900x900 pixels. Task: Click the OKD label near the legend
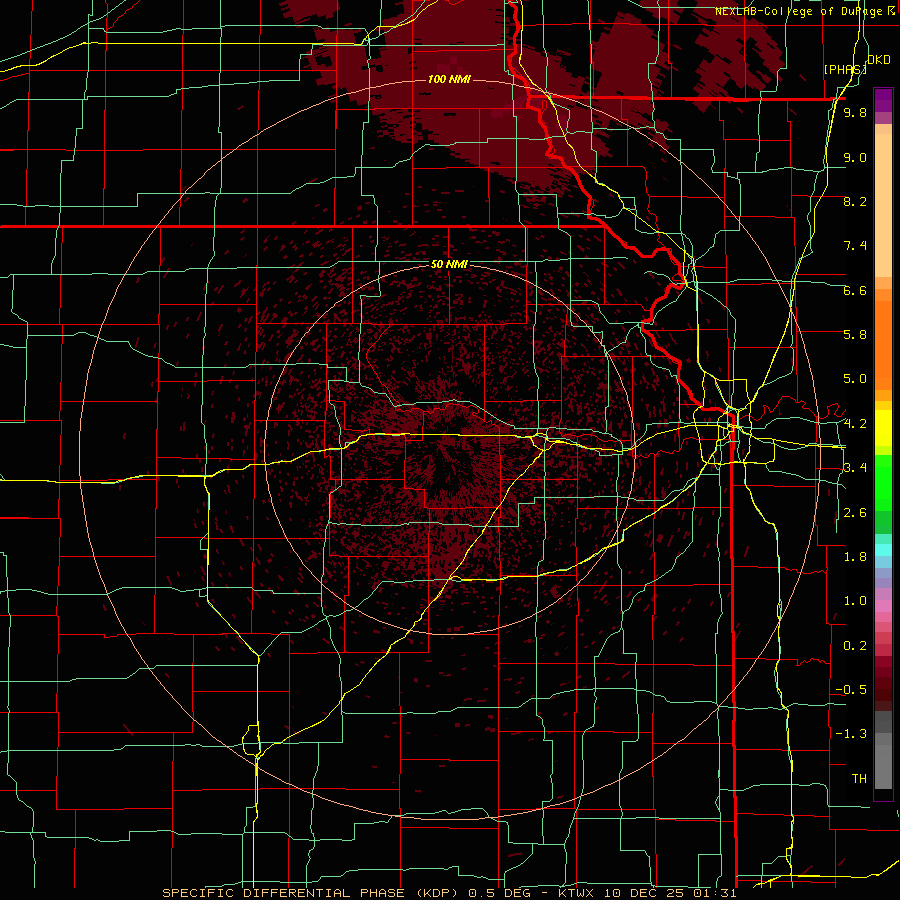click(x=879, y=60)
